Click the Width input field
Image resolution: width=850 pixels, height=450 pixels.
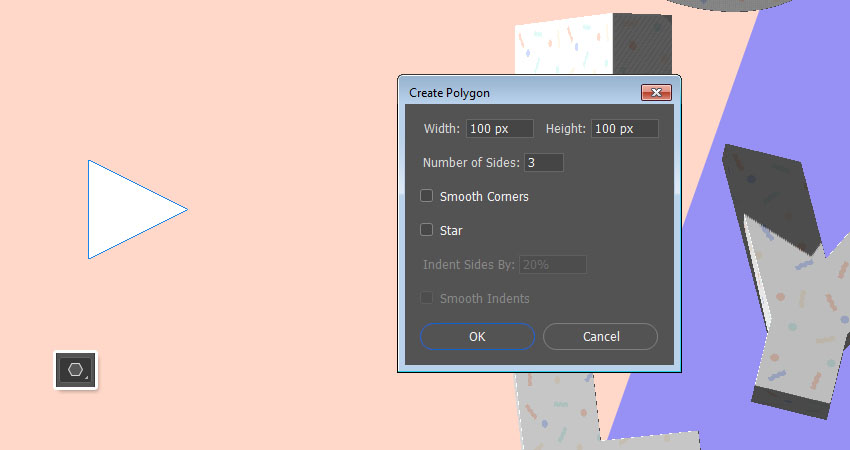click(x=499, y=129)
